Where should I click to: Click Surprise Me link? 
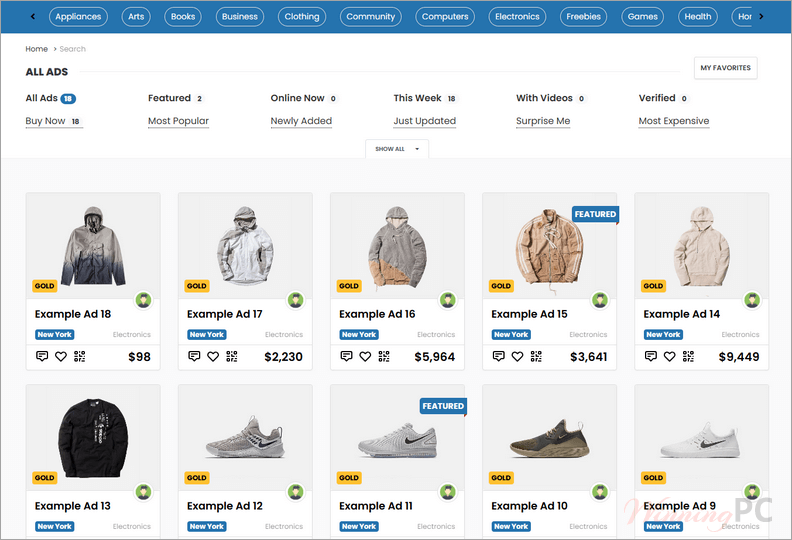543,121
